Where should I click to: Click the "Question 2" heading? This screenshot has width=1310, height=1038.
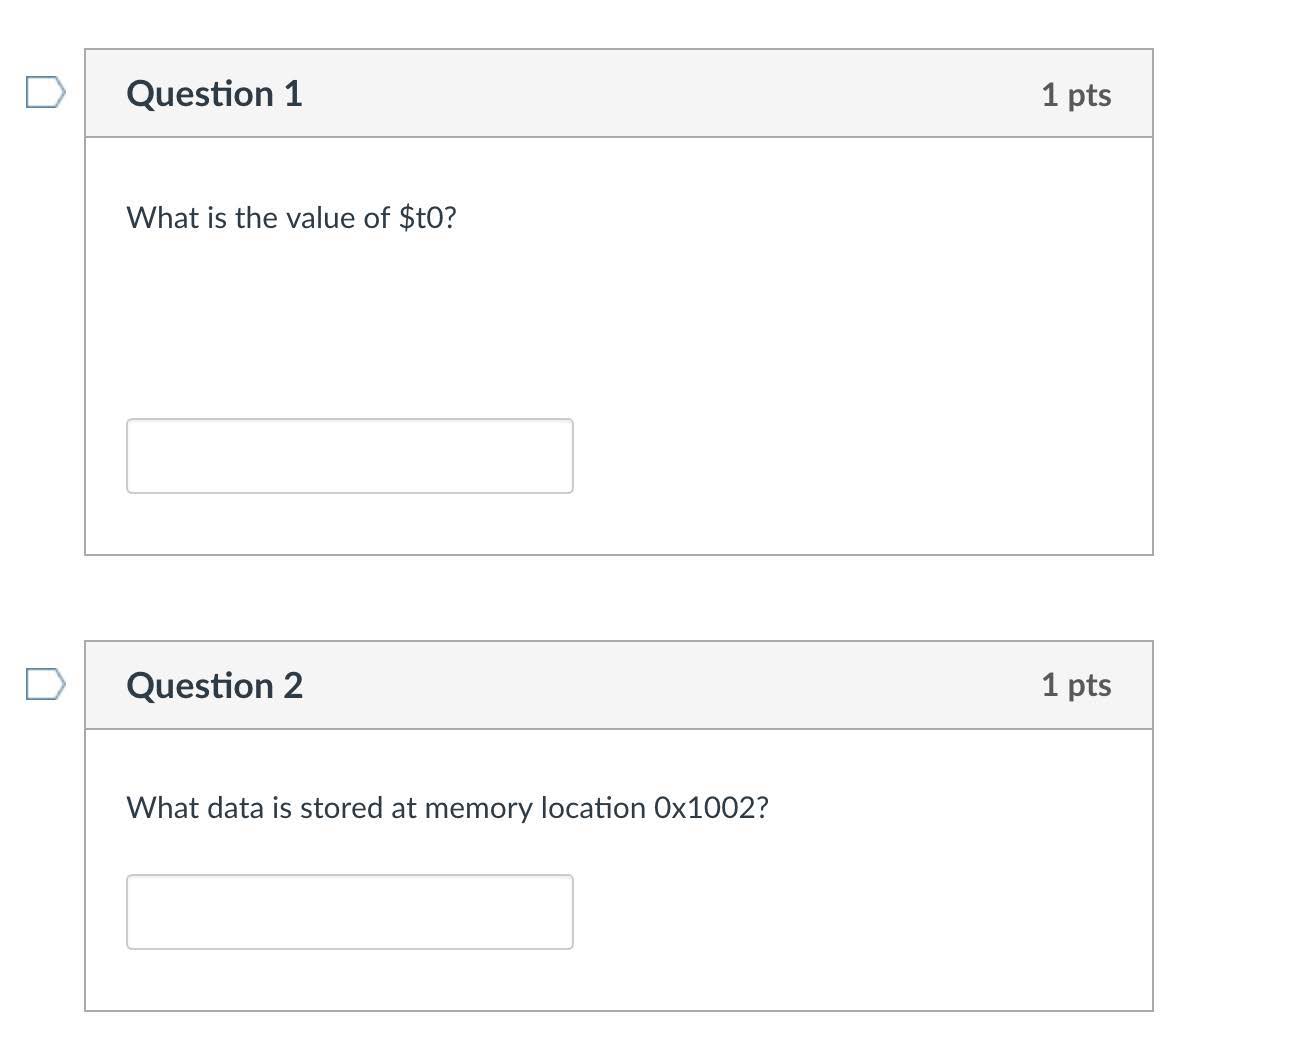pos(214,686)
